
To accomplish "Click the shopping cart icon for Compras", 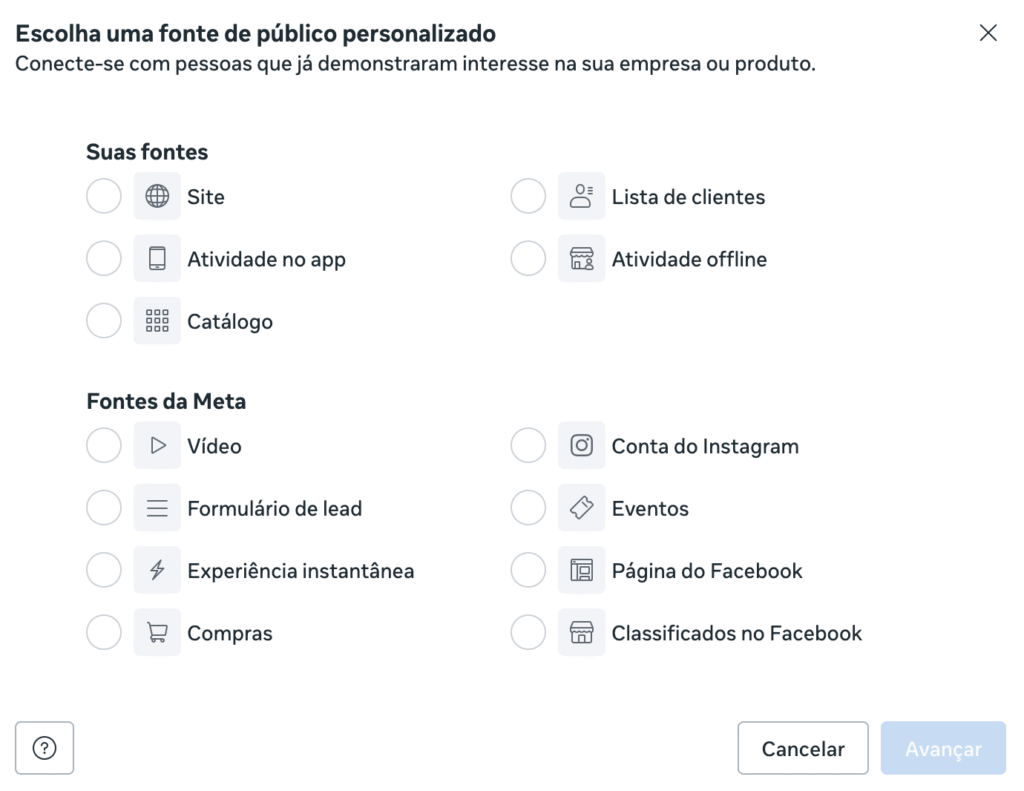I will pos(157,633).
